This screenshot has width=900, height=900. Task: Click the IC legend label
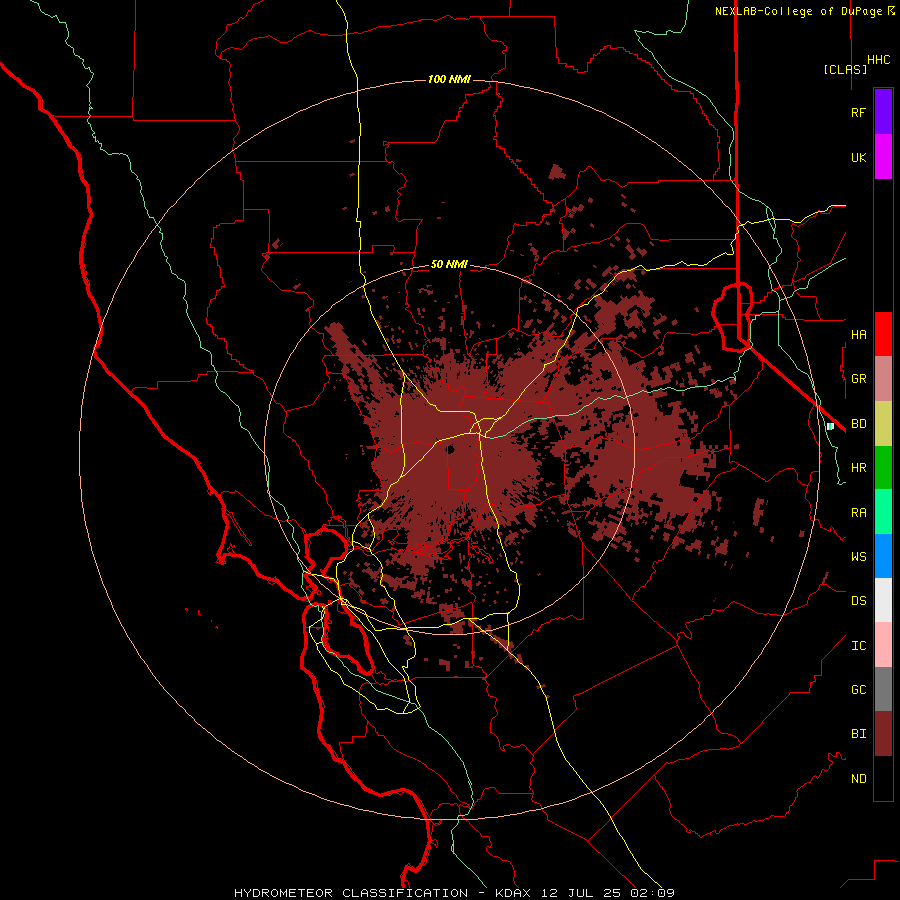[858, 645]
